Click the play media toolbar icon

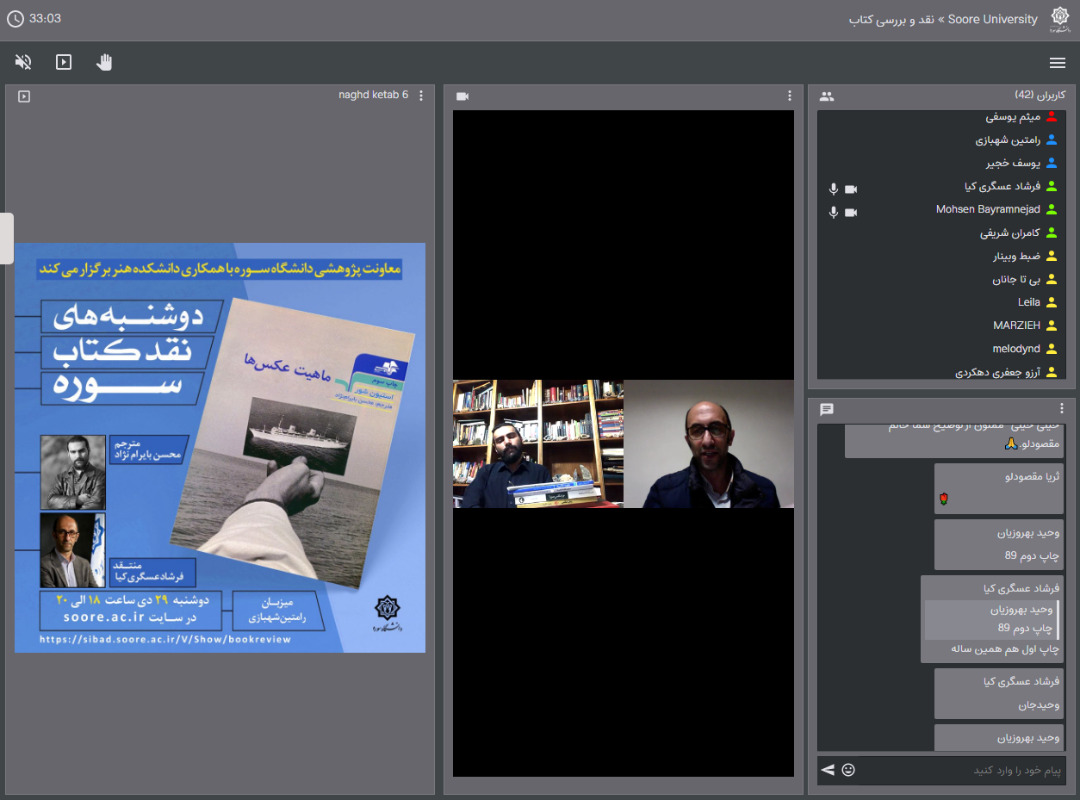[63, 62]
